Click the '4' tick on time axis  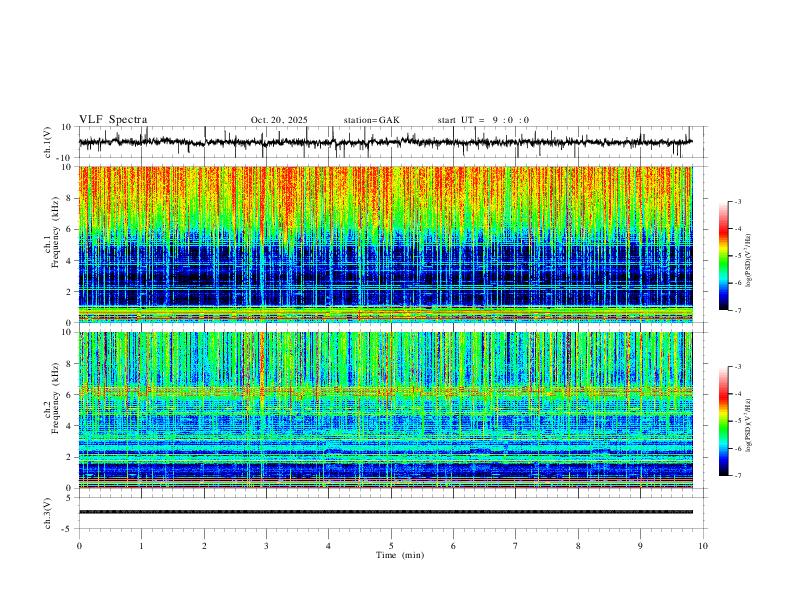pos(328,546)
